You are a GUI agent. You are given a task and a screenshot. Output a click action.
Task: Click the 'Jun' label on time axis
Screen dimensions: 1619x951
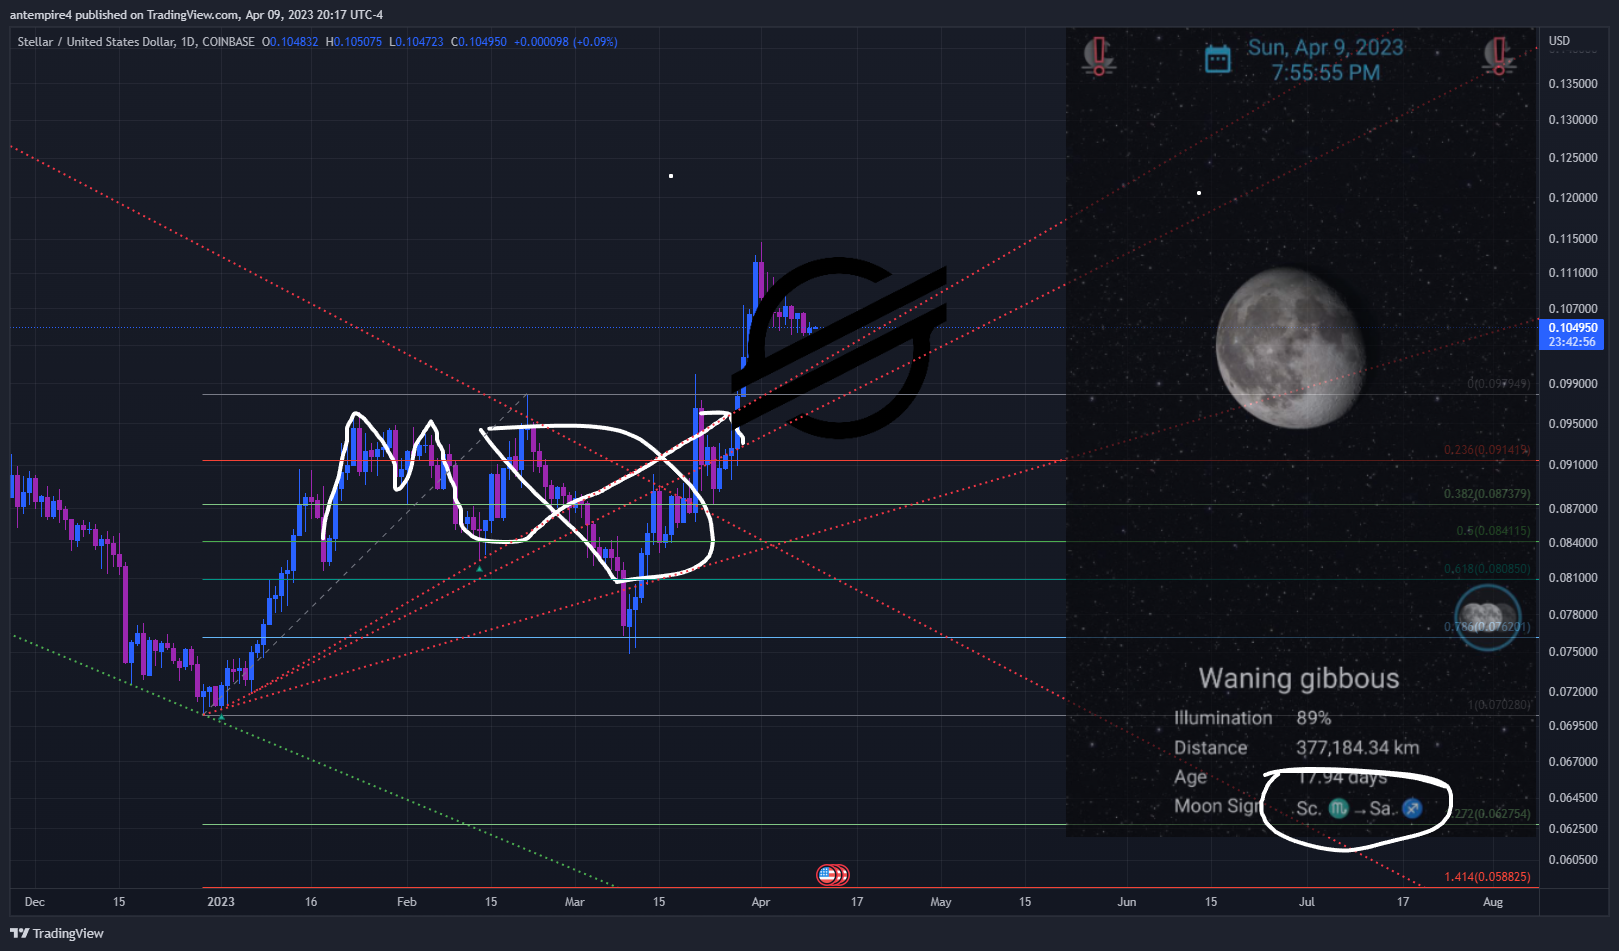click(1127, 902)
